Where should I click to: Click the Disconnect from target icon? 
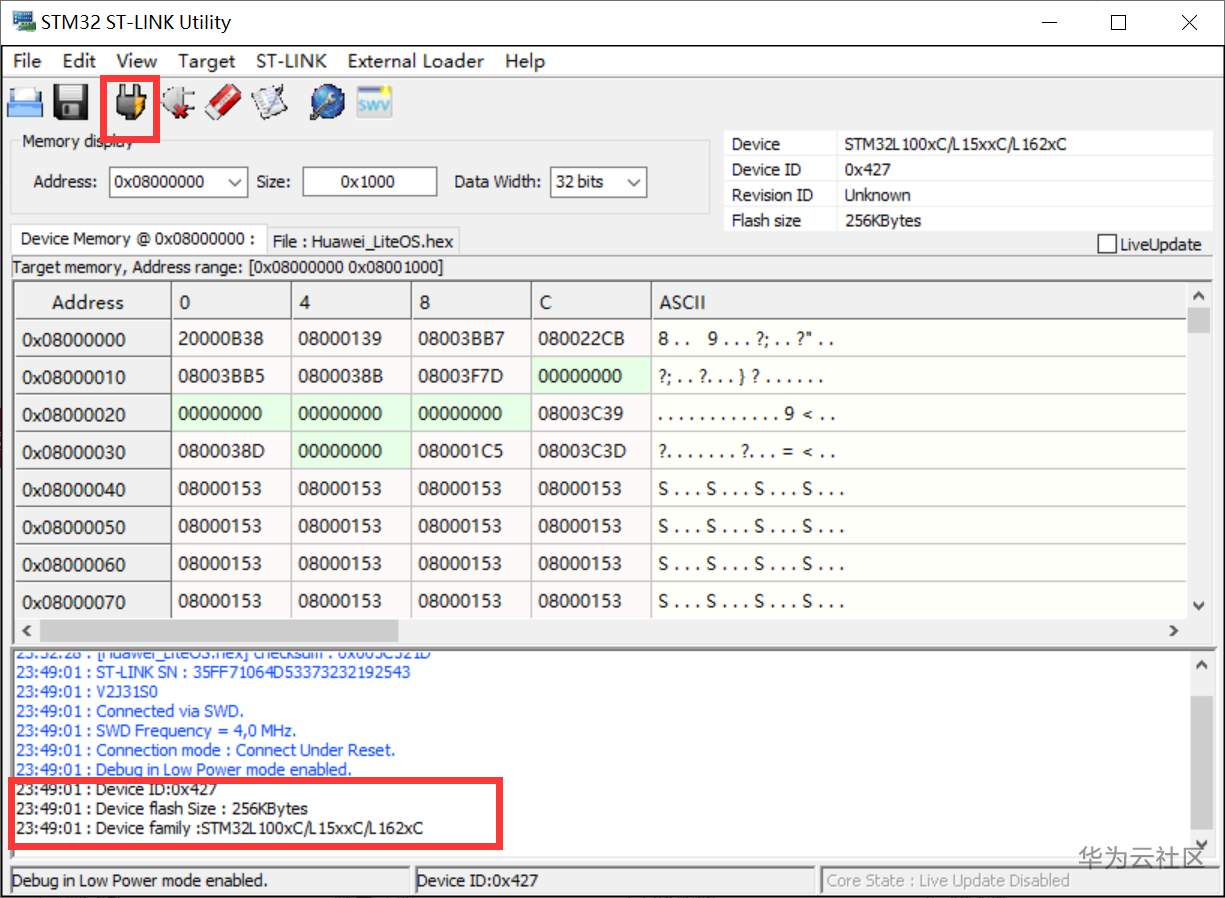(177, 102)
